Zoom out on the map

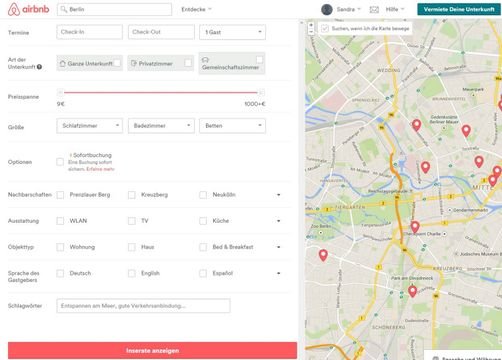[x=311, y=32]
